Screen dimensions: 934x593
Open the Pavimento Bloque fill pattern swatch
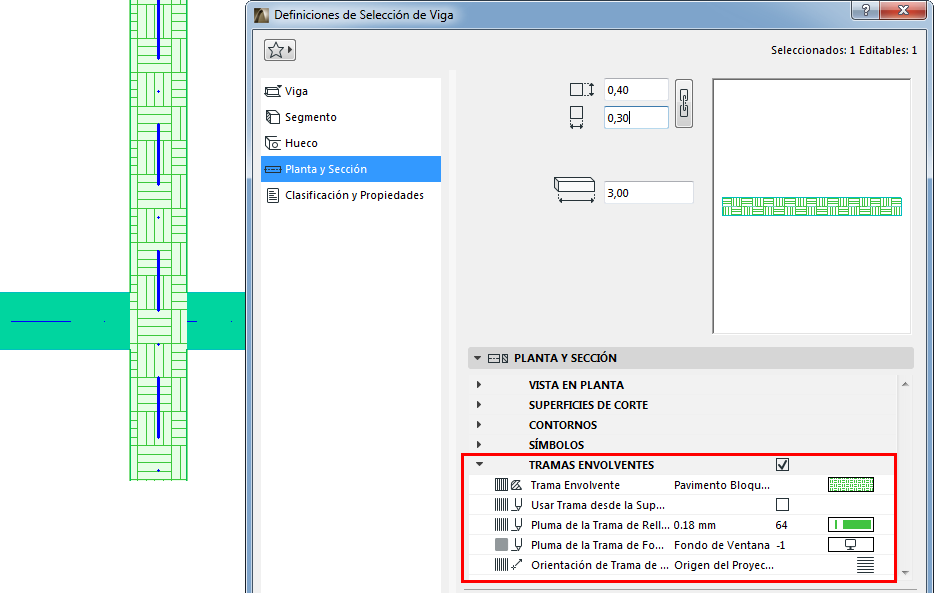[x=851, y=485]
